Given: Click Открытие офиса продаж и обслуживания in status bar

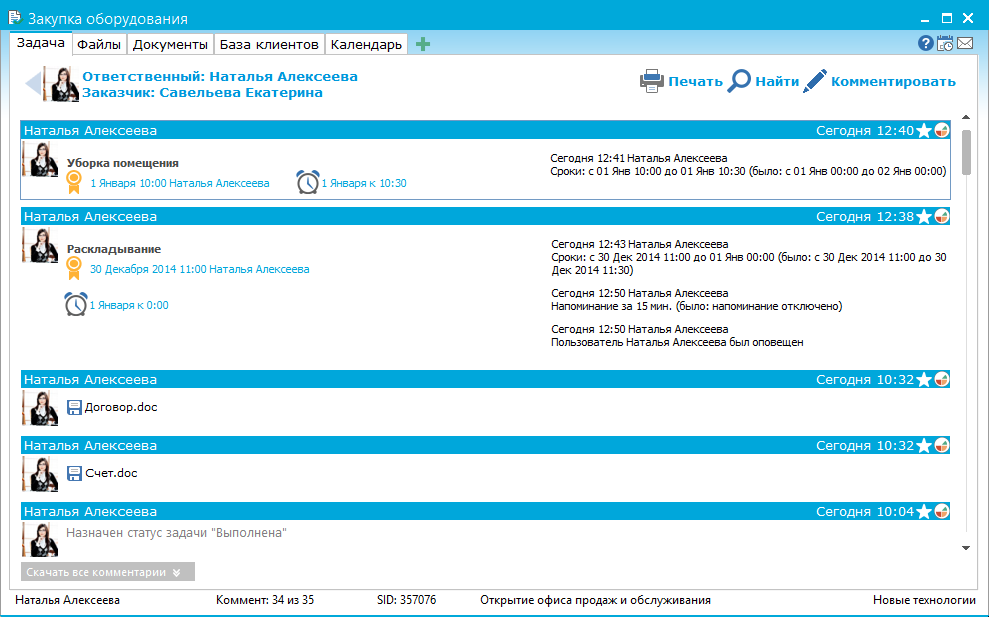Looking at the screenshot, I should (595, 600).
